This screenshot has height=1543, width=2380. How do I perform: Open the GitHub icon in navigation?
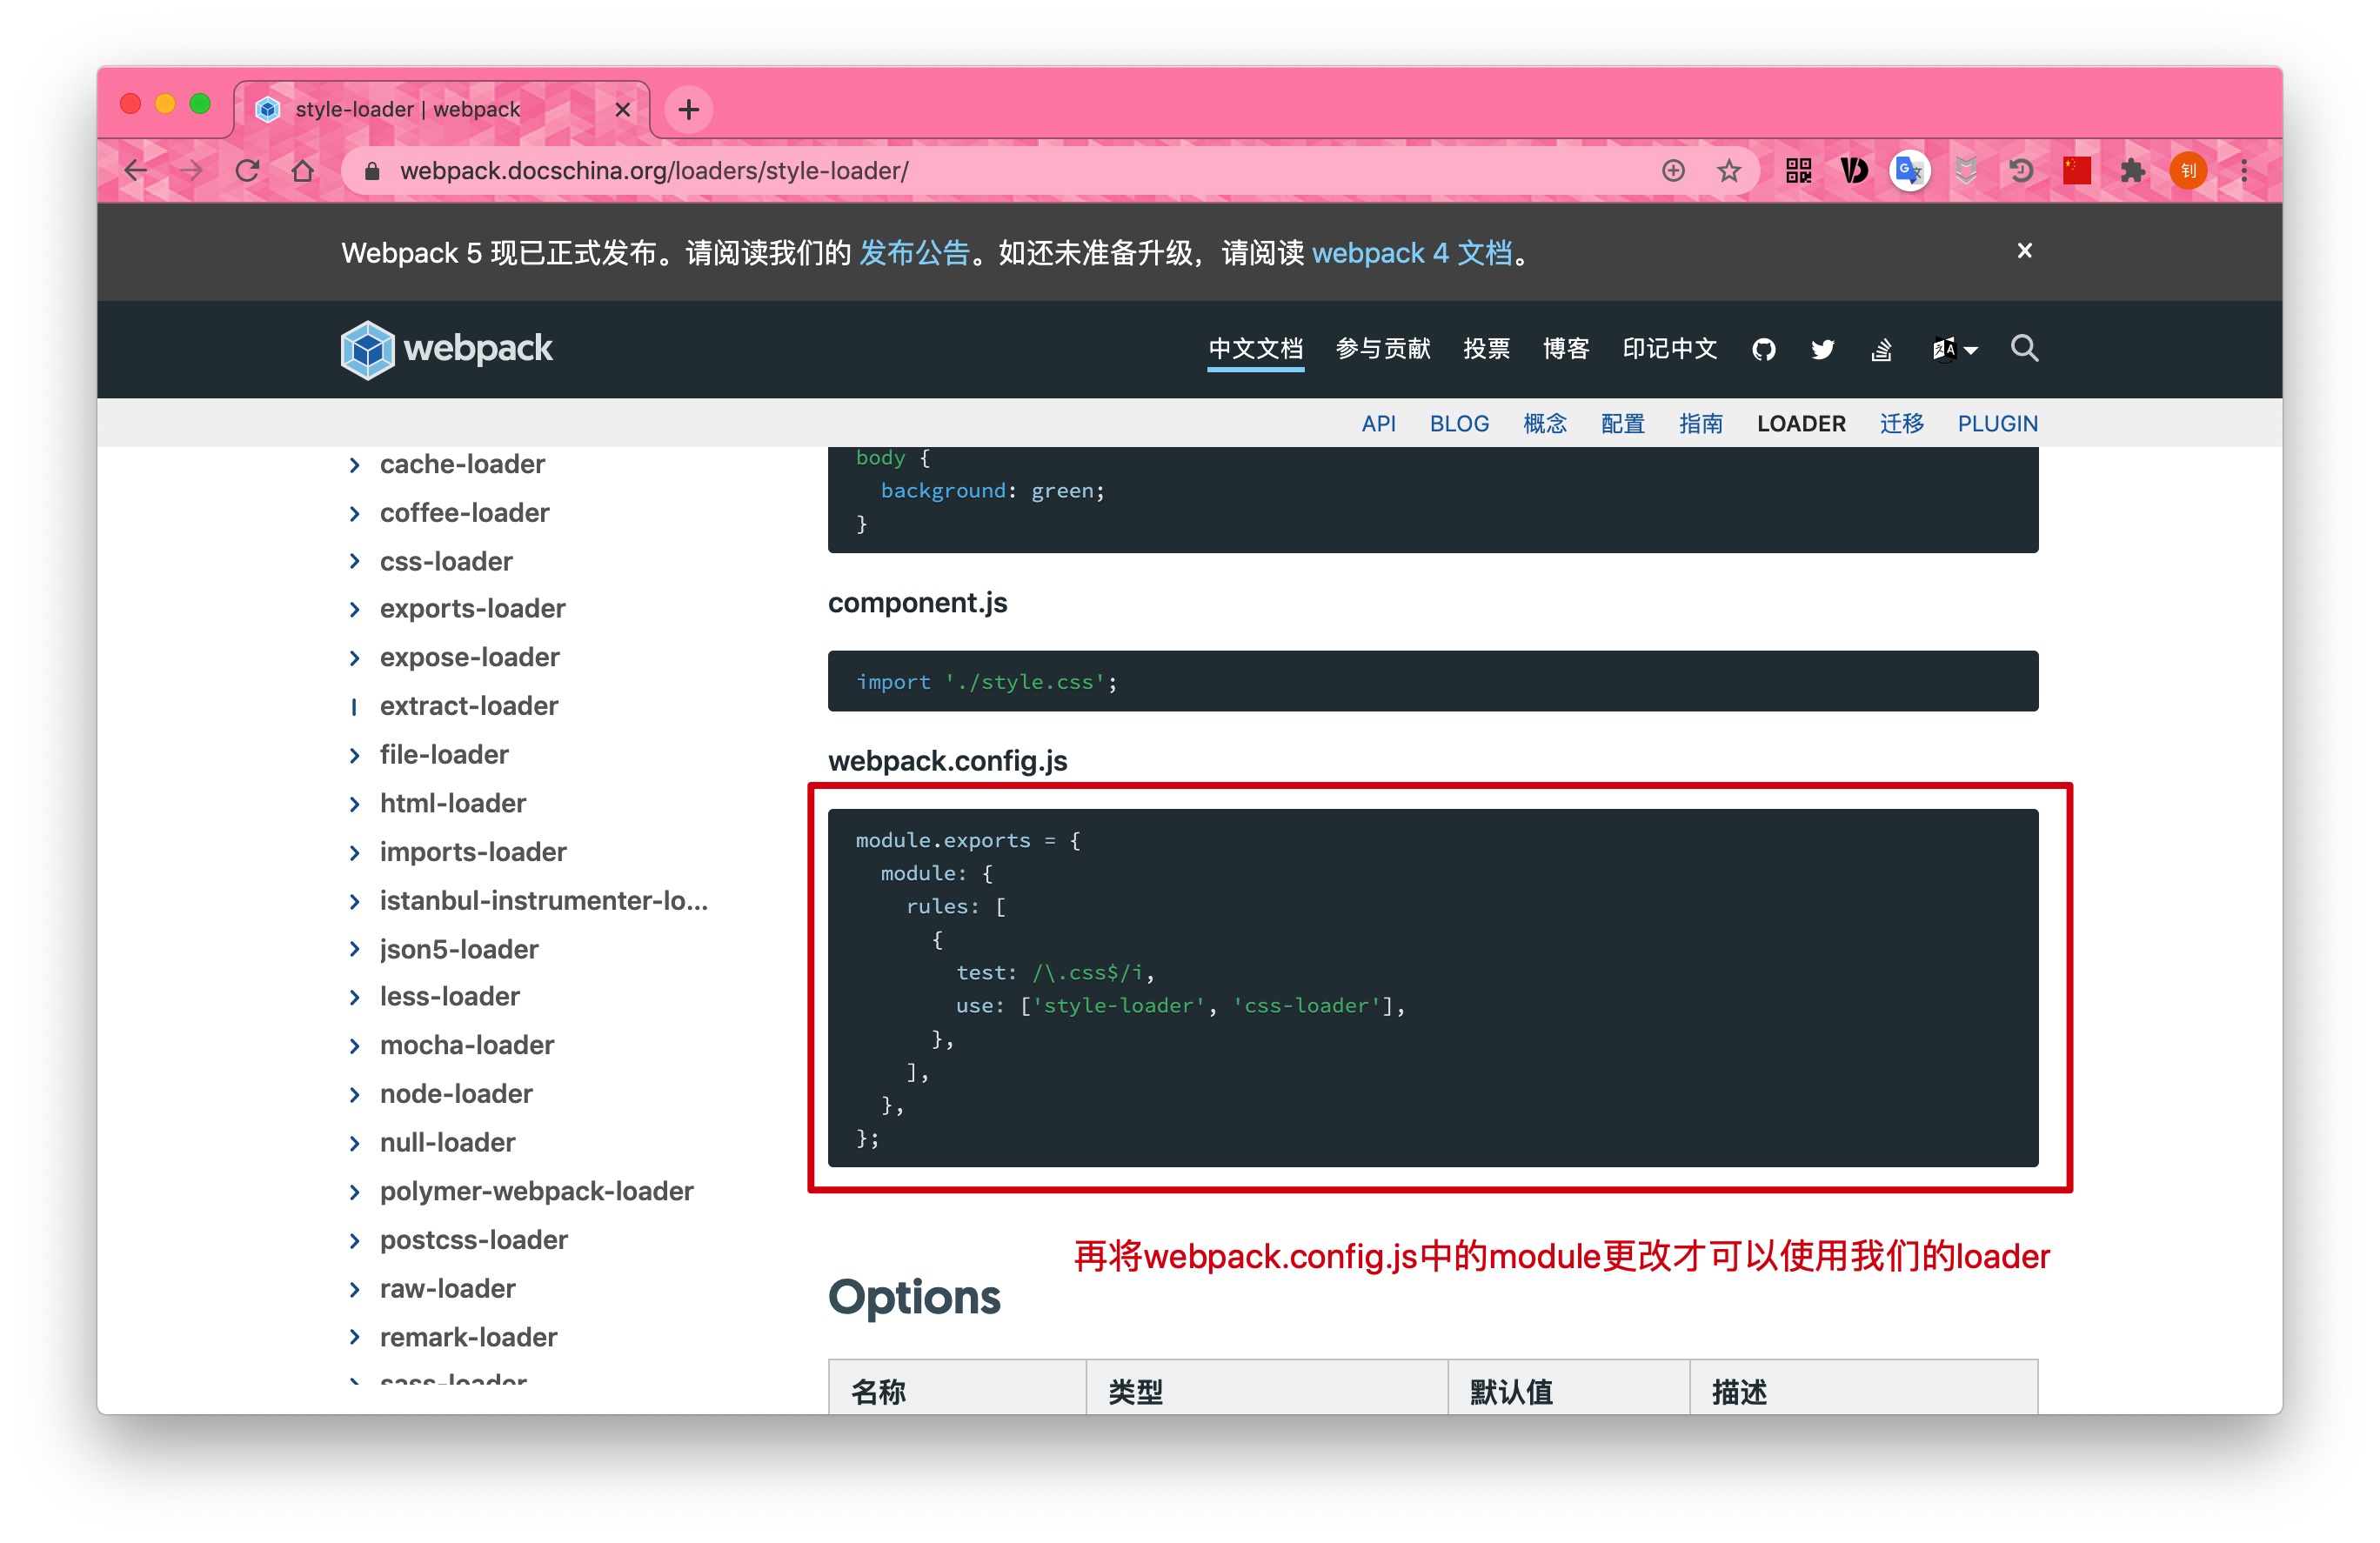point(1763,349)
